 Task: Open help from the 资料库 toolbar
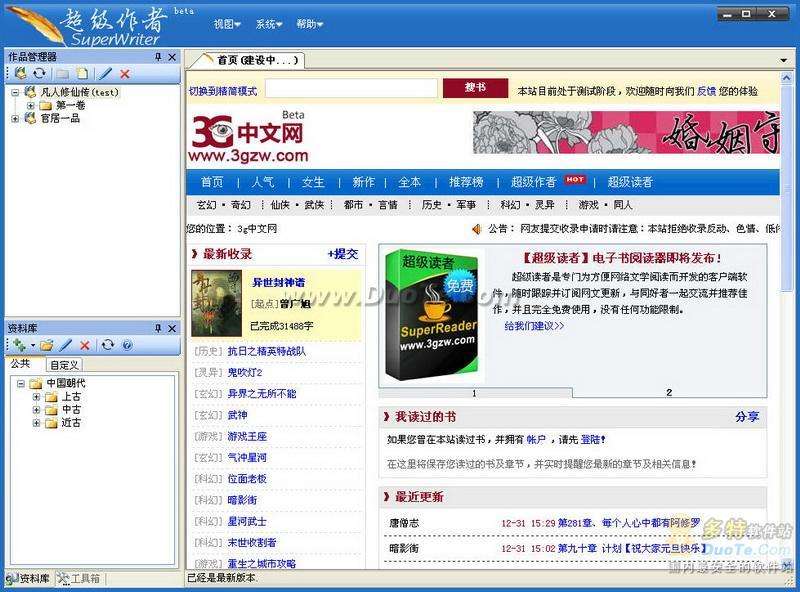tap(127, 345)
